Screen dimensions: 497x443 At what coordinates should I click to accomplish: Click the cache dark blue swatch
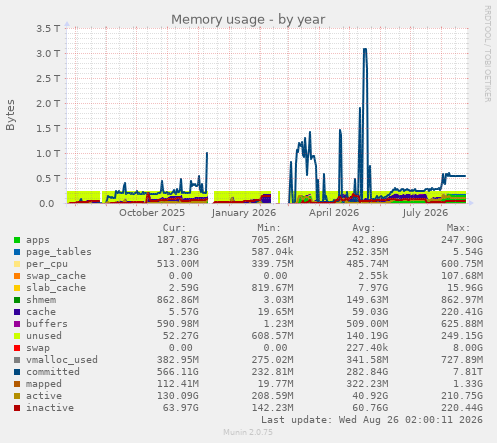click(17, 312)
